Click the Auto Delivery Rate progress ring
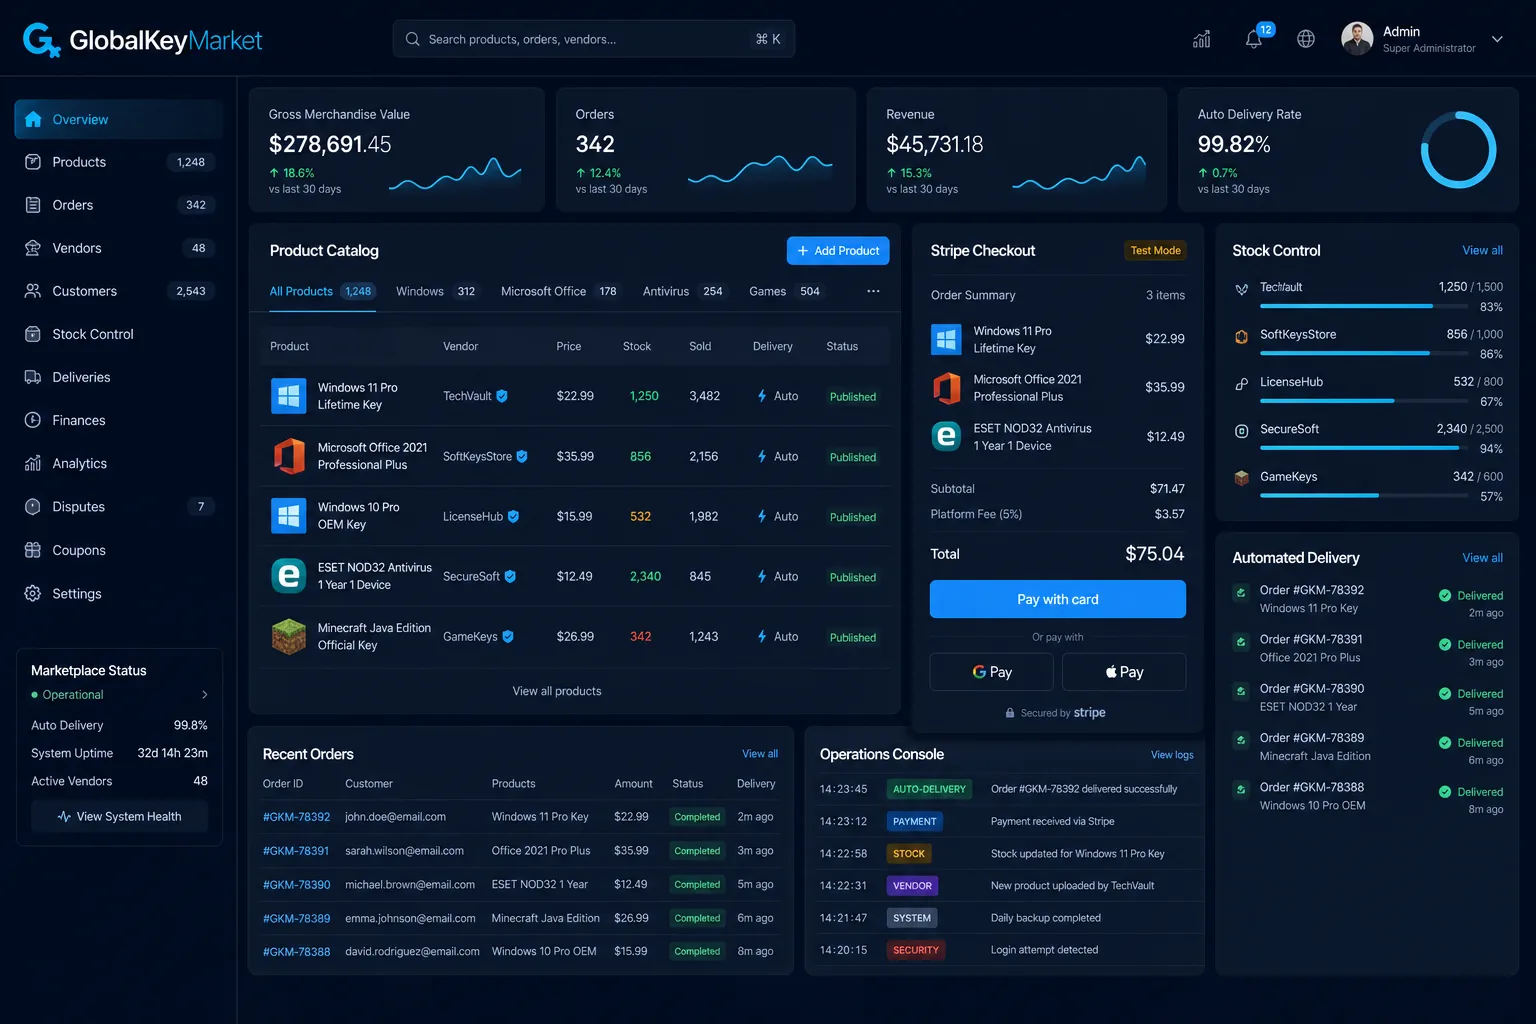The width and height of the screenshot is (1536, 1024). pos(1458,150)
